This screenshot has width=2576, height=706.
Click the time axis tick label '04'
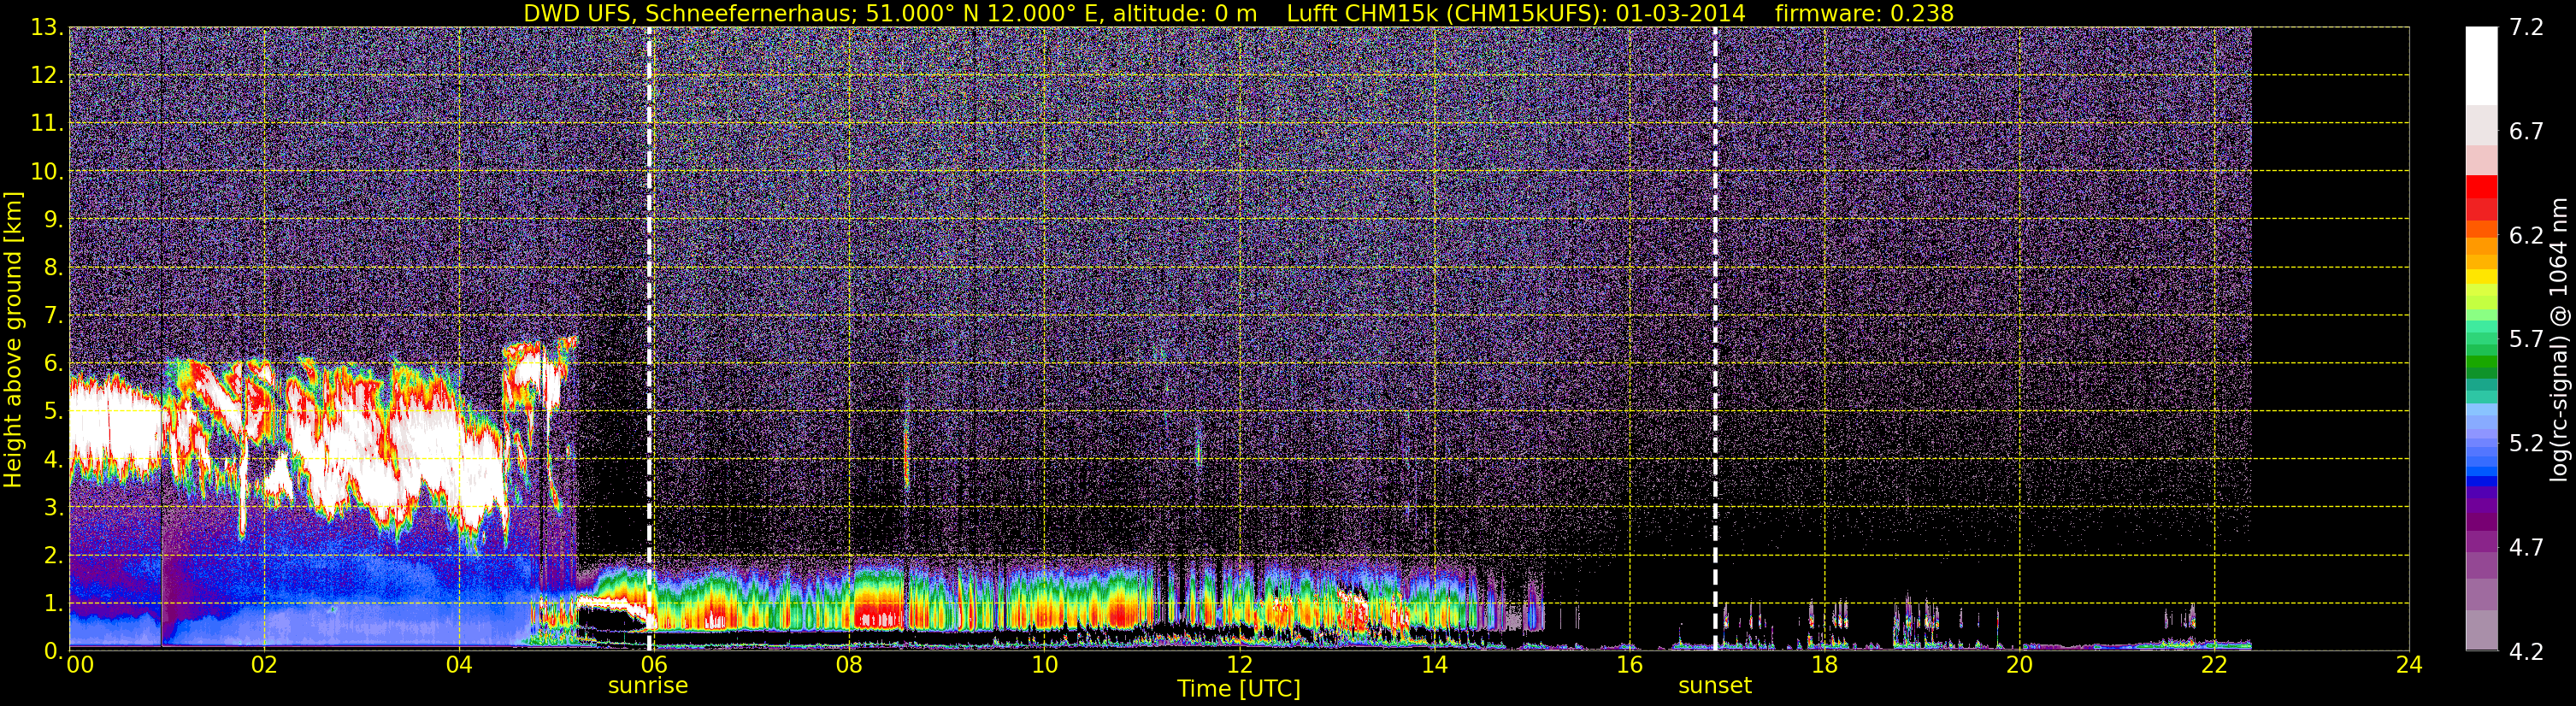click(x=459, y=666)
